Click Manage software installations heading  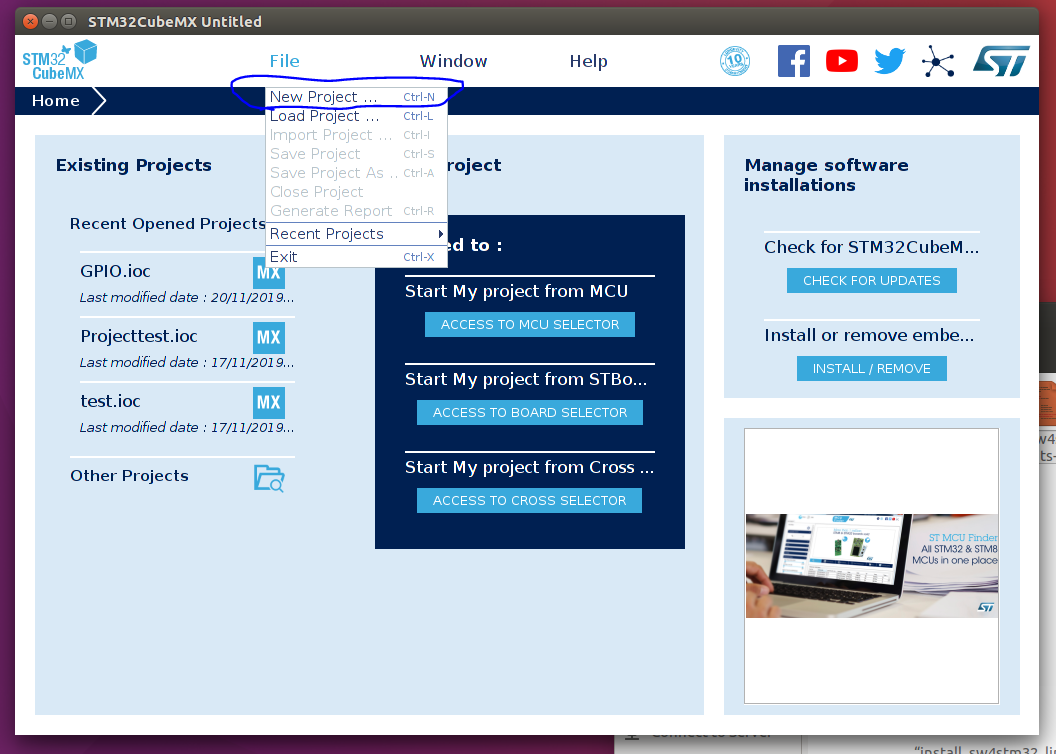pos(826,175)
